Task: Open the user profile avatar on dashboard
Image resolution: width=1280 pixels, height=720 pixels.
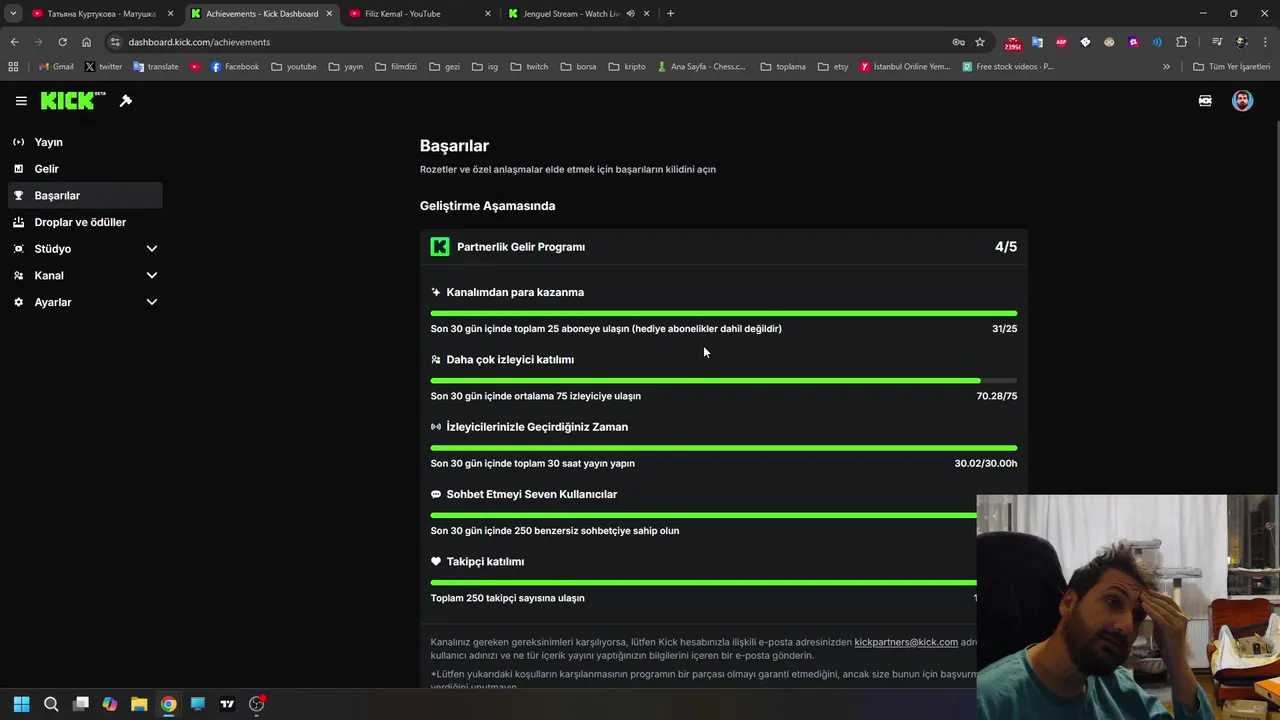Action: pos(1242,101)
